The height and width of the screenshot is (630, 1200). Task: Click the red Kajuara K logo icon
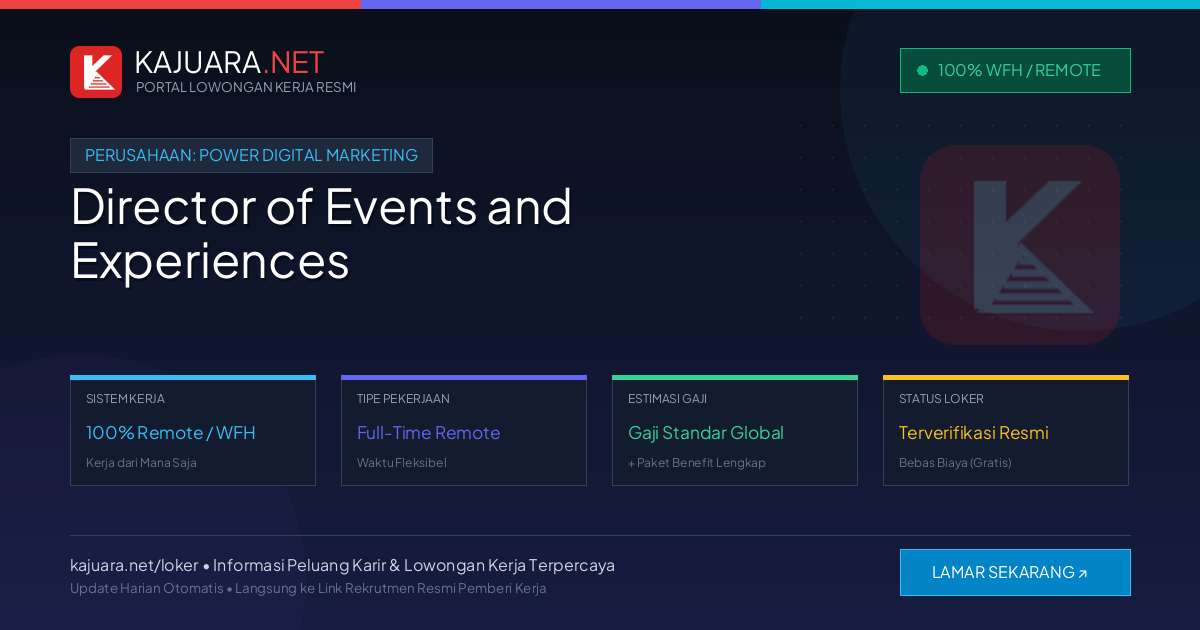click(x=96, y=72)
